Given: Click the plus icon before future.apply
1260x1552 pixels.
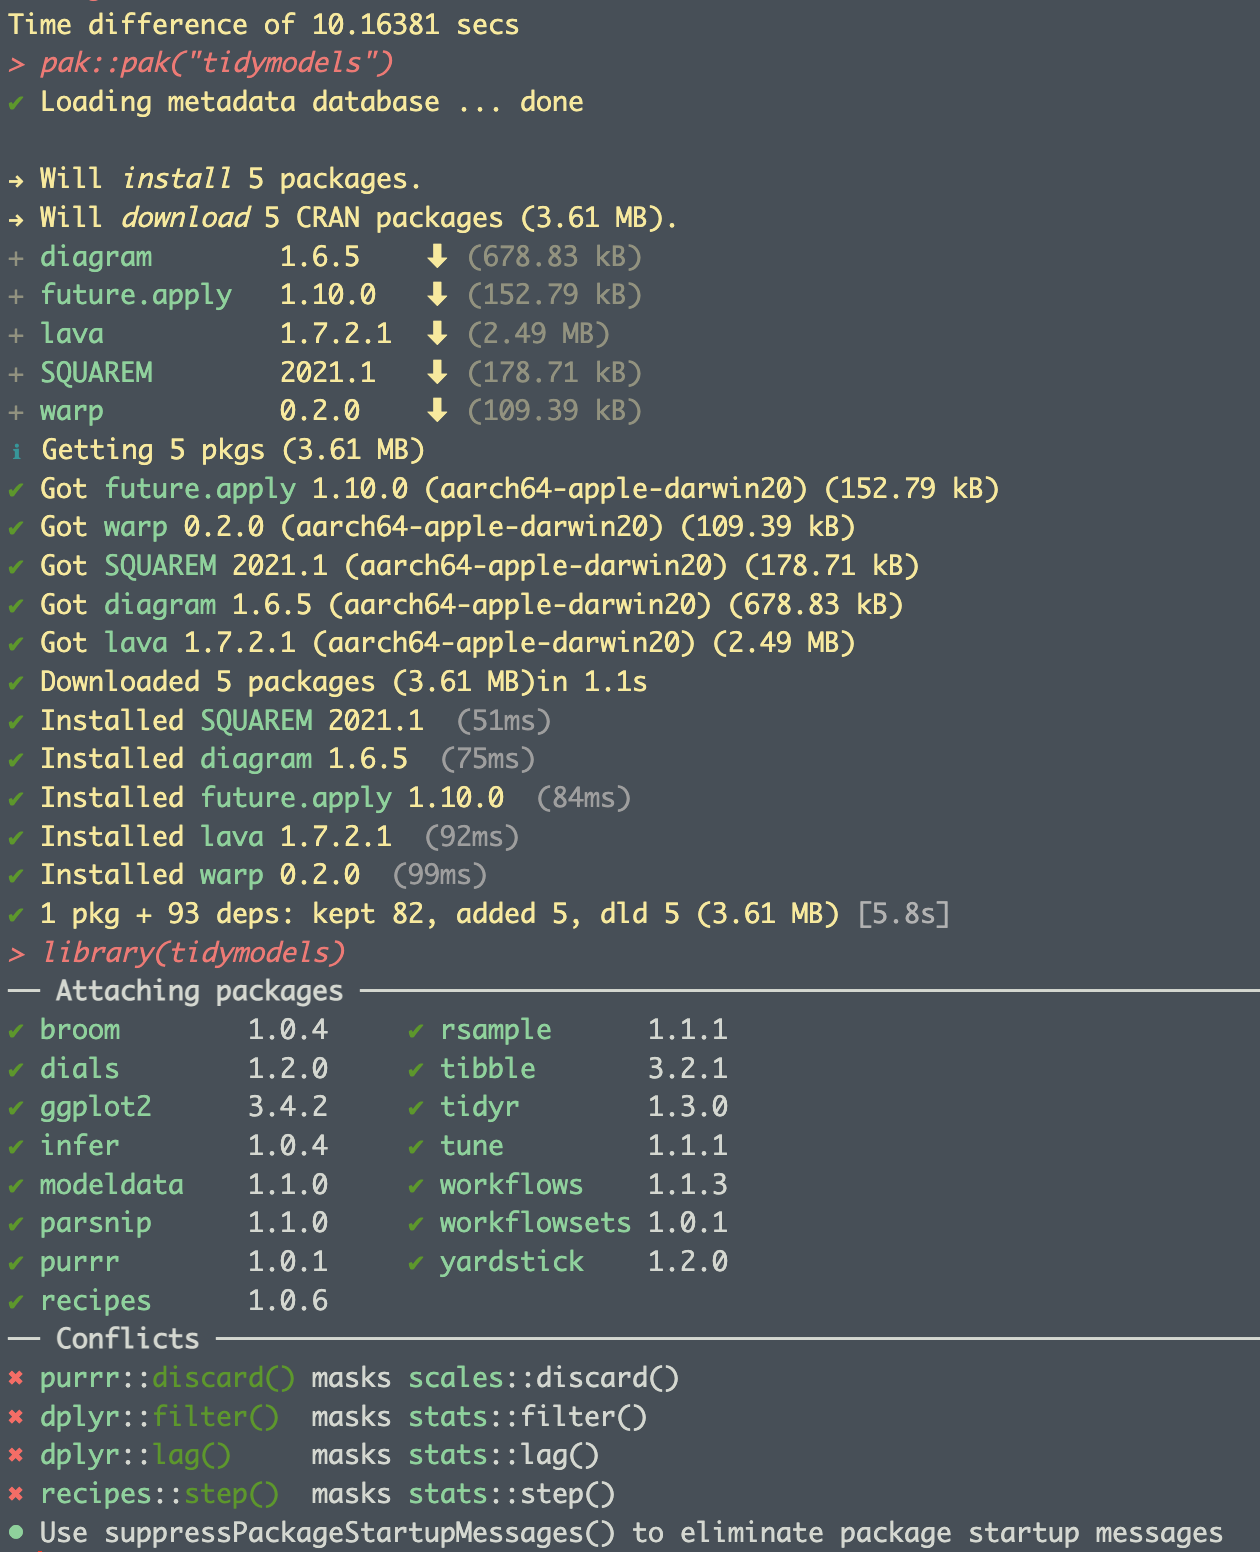Looking at the screenshot, I should coord(15,295).
